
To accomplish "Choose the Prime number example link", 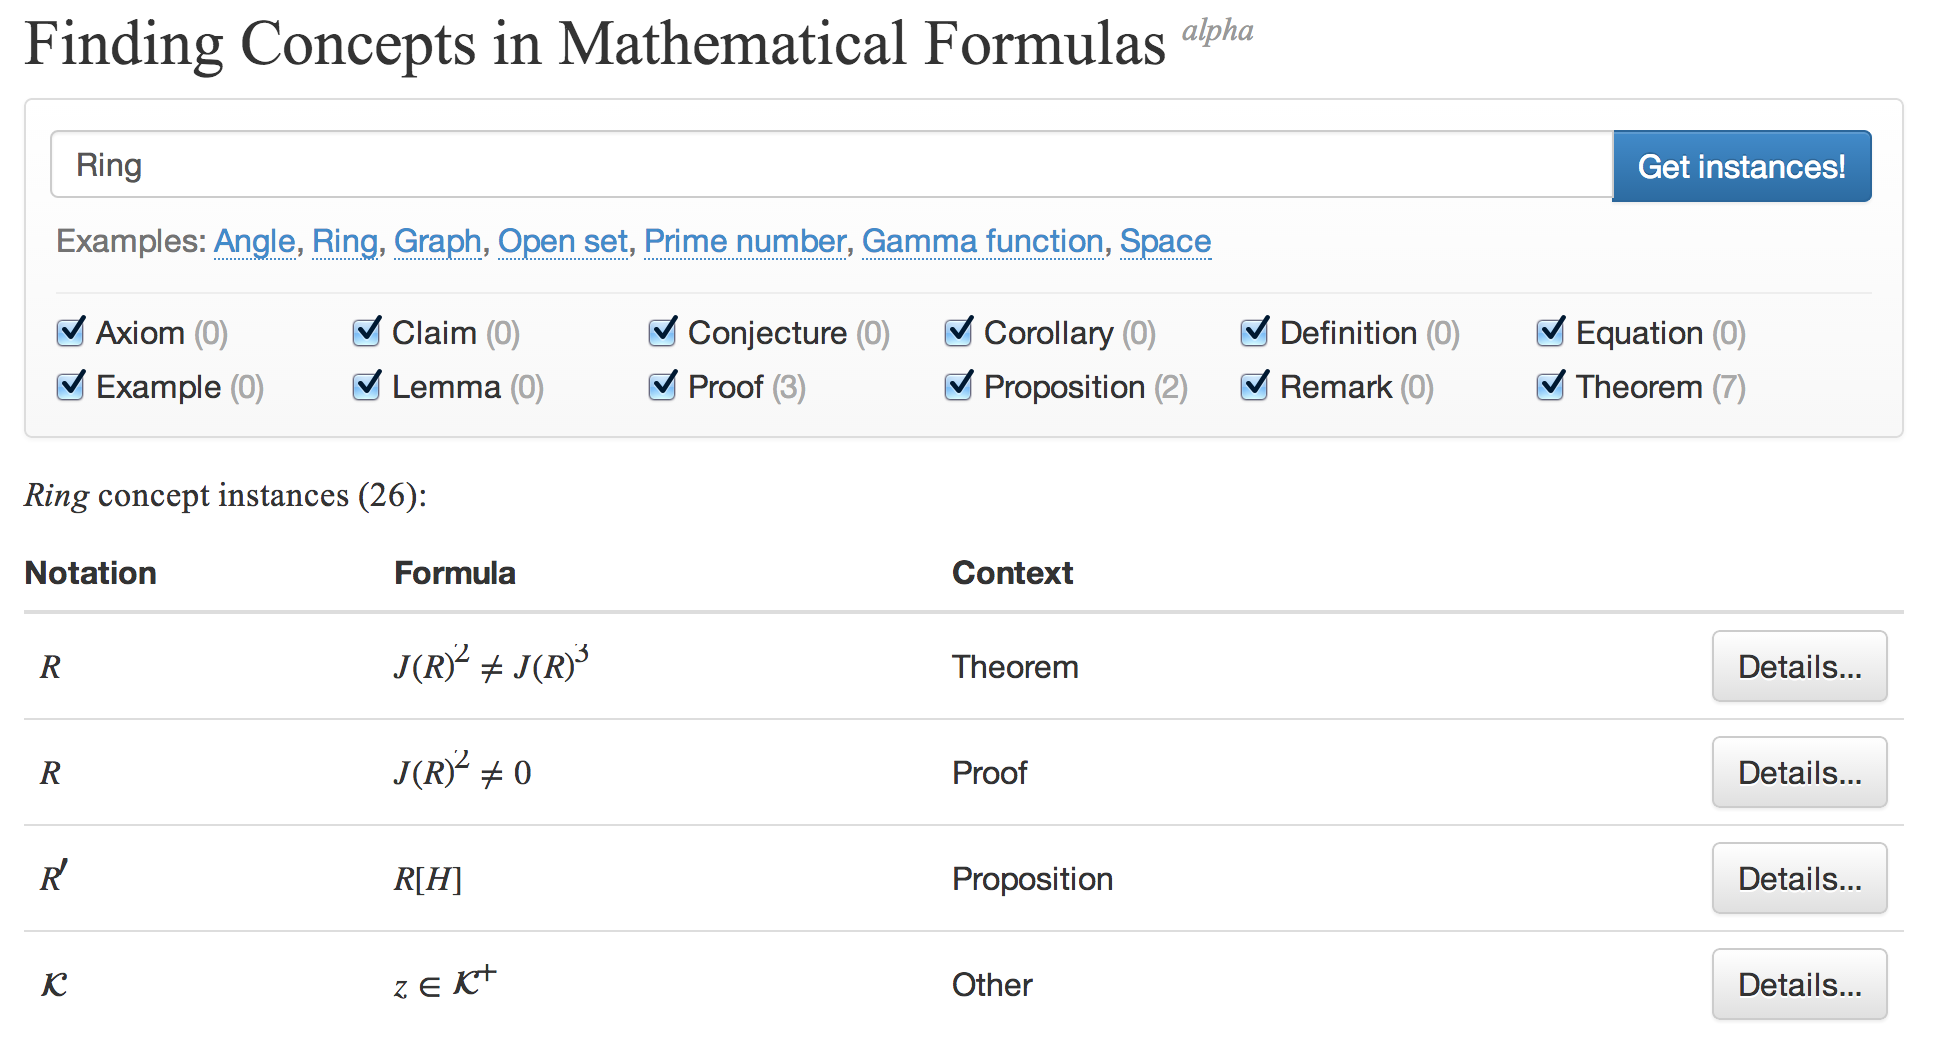I will 744,241.
